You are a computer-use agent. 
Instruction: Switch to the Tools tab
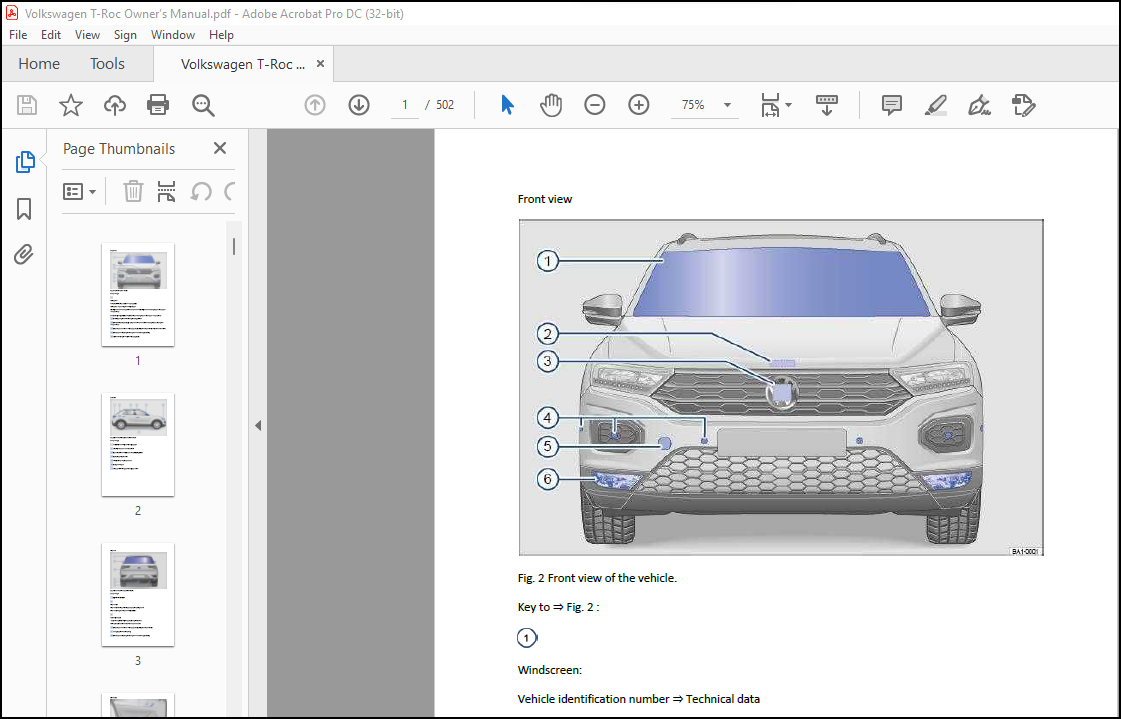(x=107, y=64)
